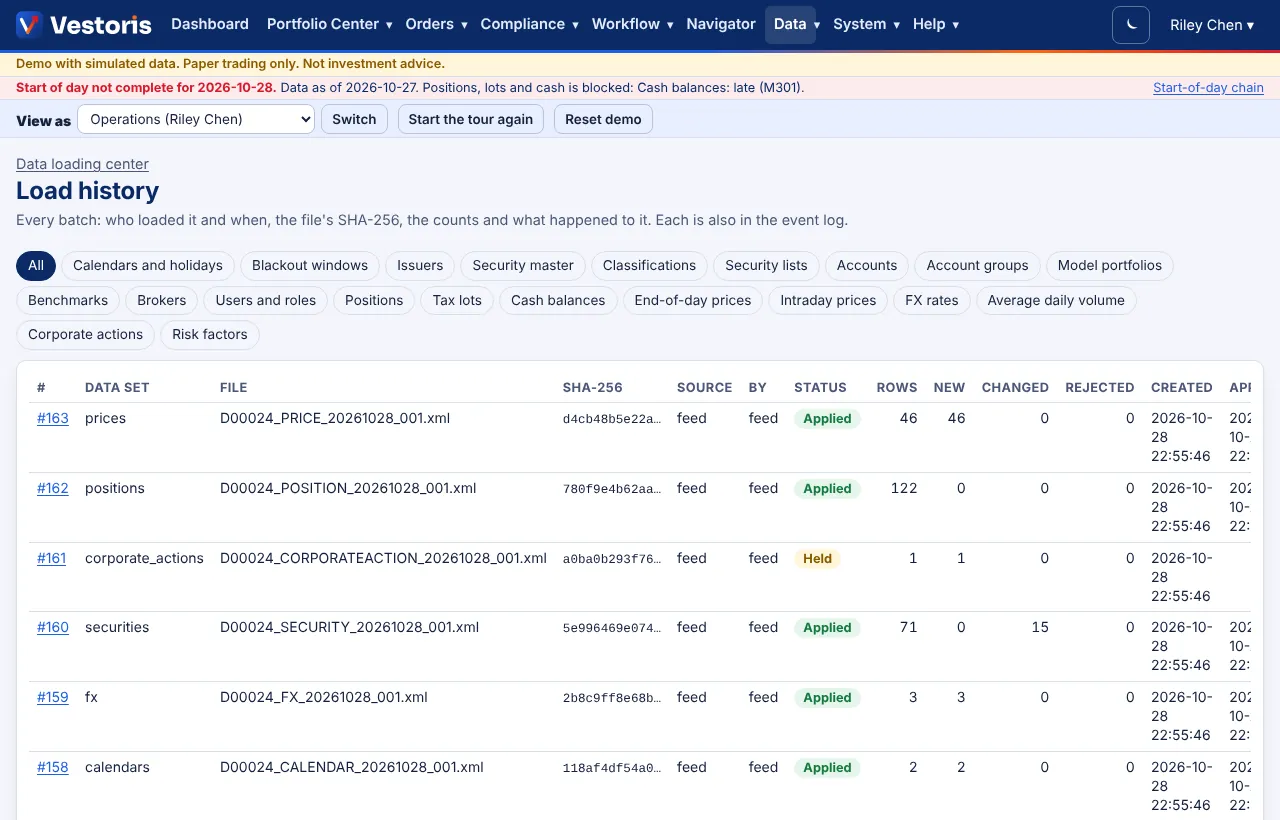
Task: Click the REJECTED column header
Action: 1100,387
